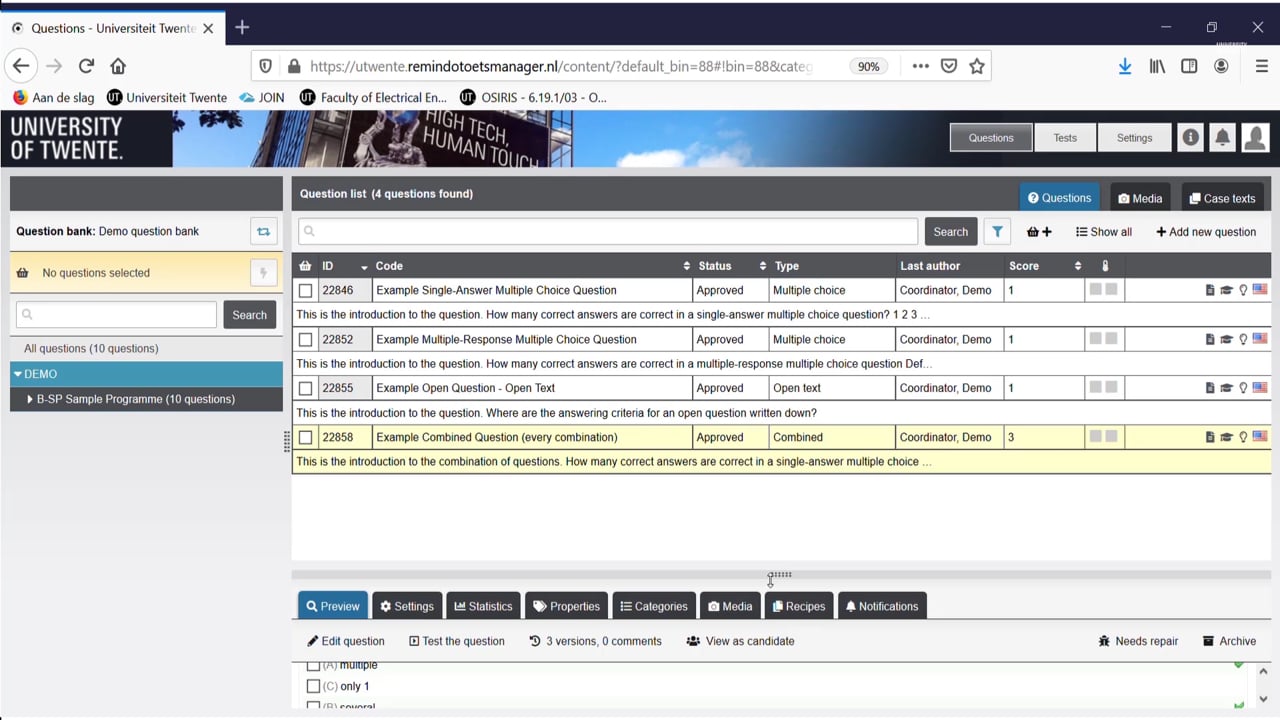Click the document icon for question 22858
The image size is (1280, 720).
point(1210,437)
